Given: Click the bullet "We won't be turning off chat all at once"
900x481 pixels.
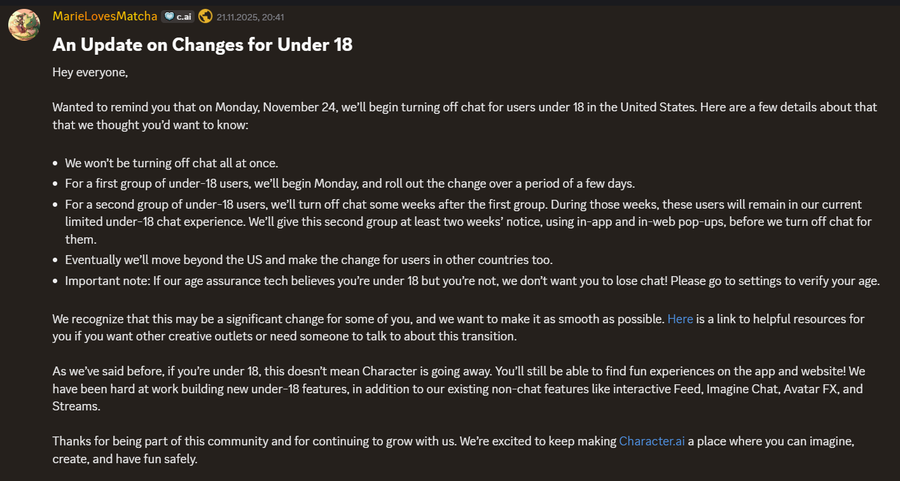Looking at the screenshot, I should [x=171, y=162].
